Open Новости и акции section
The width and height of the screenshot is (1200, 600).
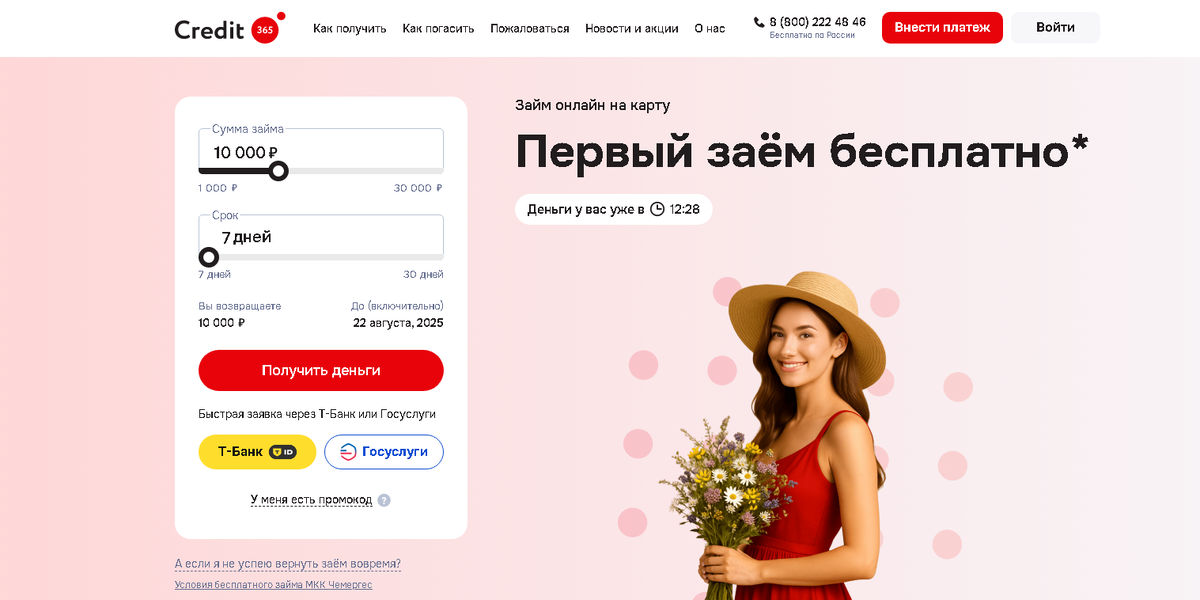(x=632, y=28)
